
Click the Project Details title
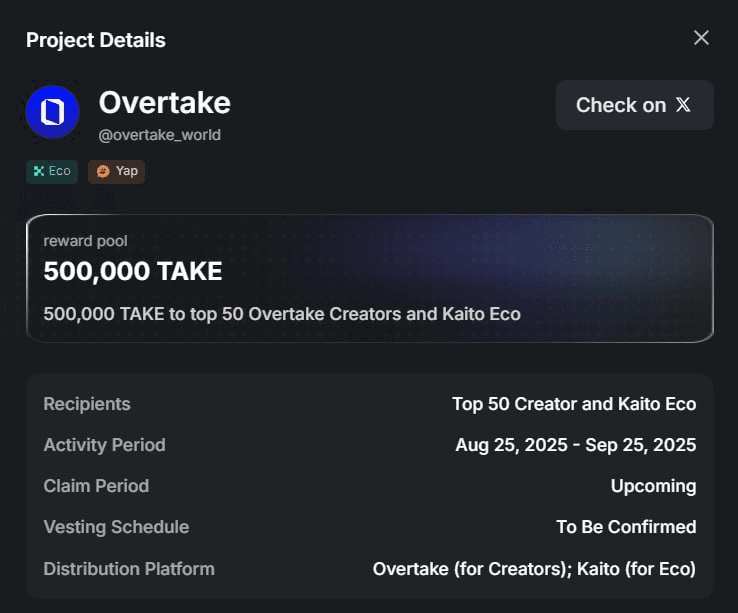coord(96,40)
